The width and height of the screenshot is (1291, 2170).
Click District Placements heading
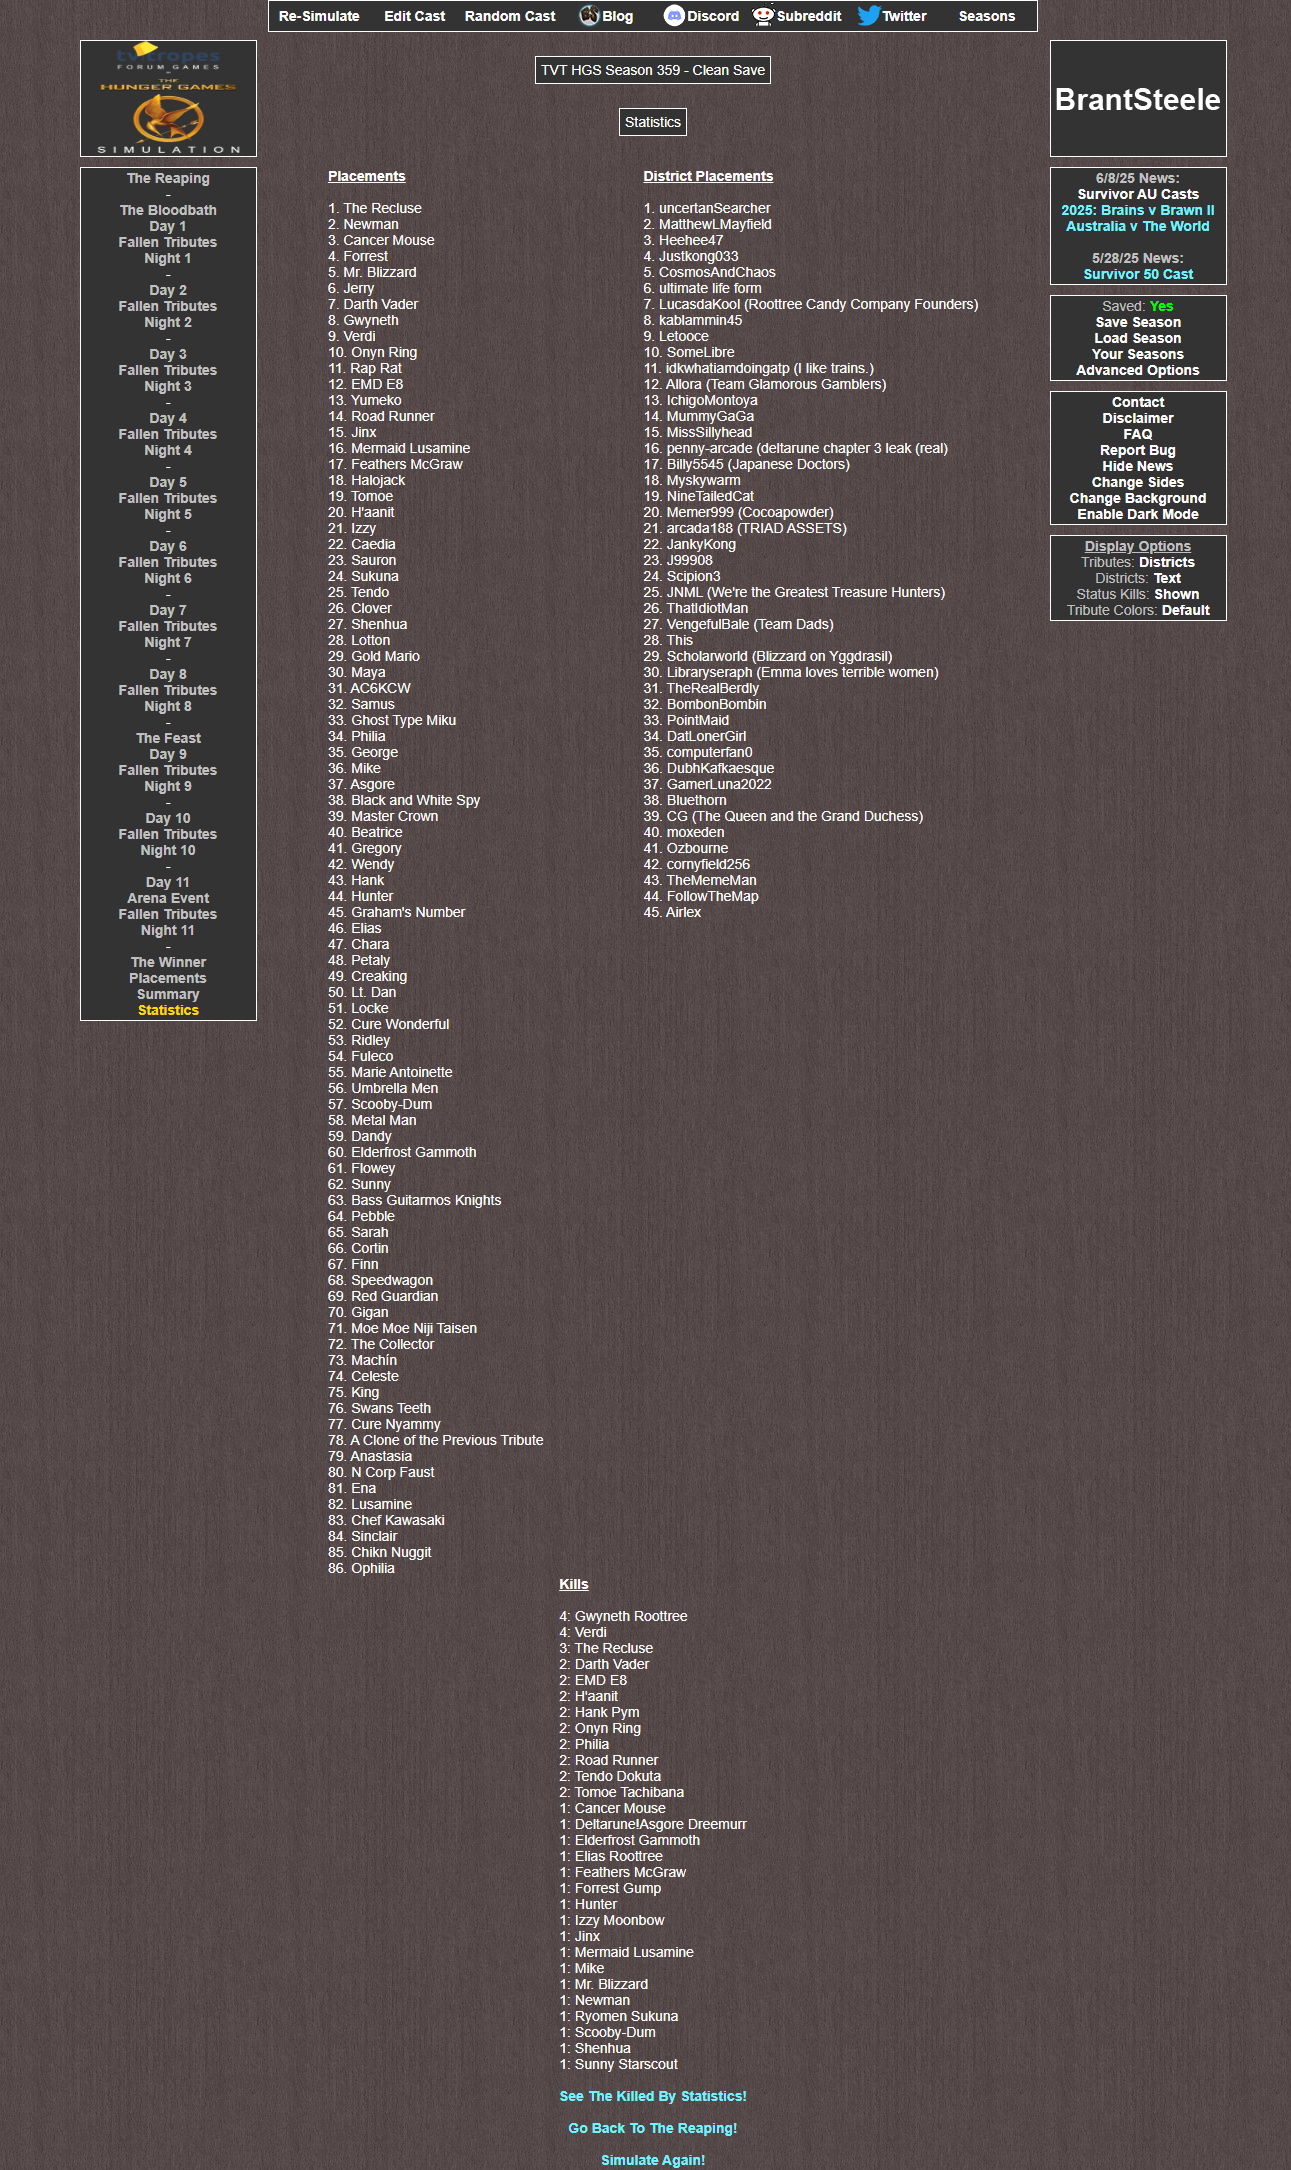click(x=708, y=176)
